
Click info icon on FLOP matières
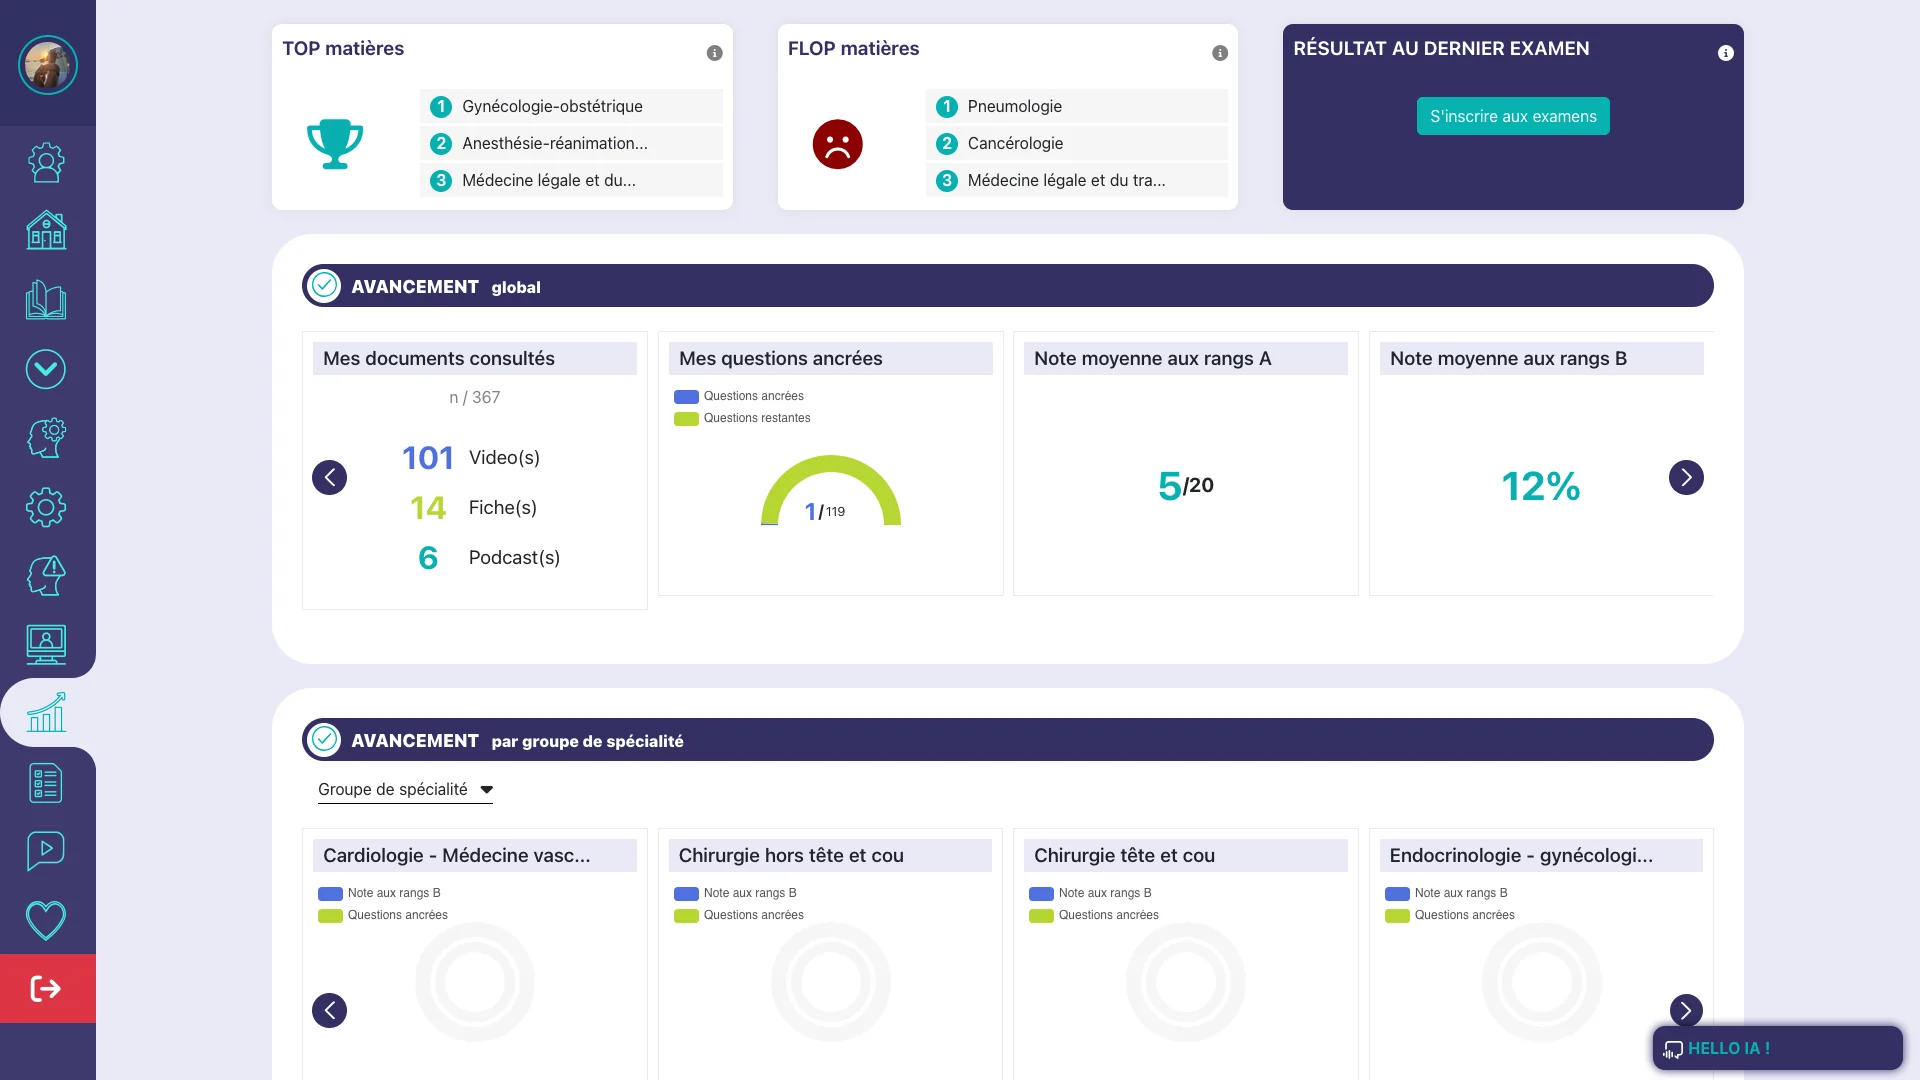click(1219, 53)
